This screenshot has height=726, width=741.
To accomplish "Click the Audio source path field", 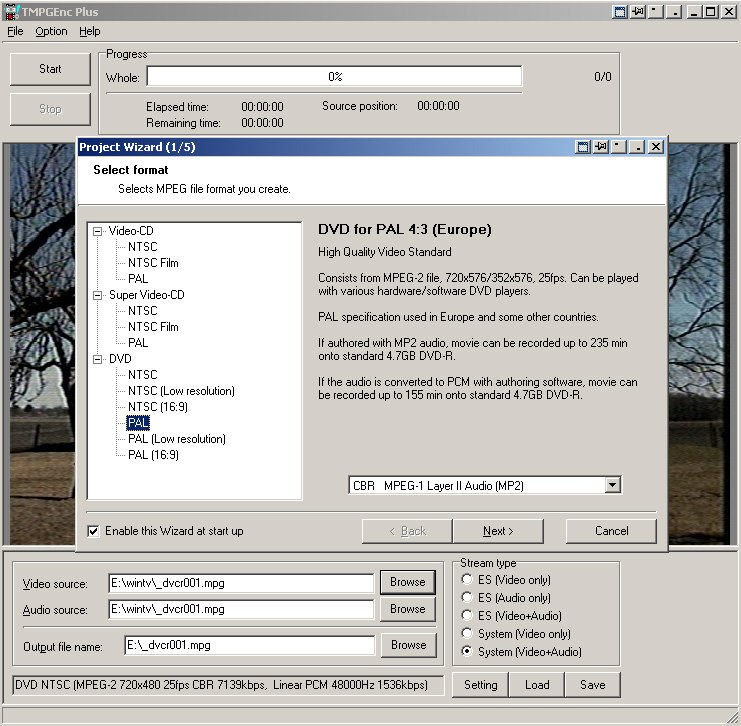I will pyautogui.click(x=241, y=609).
